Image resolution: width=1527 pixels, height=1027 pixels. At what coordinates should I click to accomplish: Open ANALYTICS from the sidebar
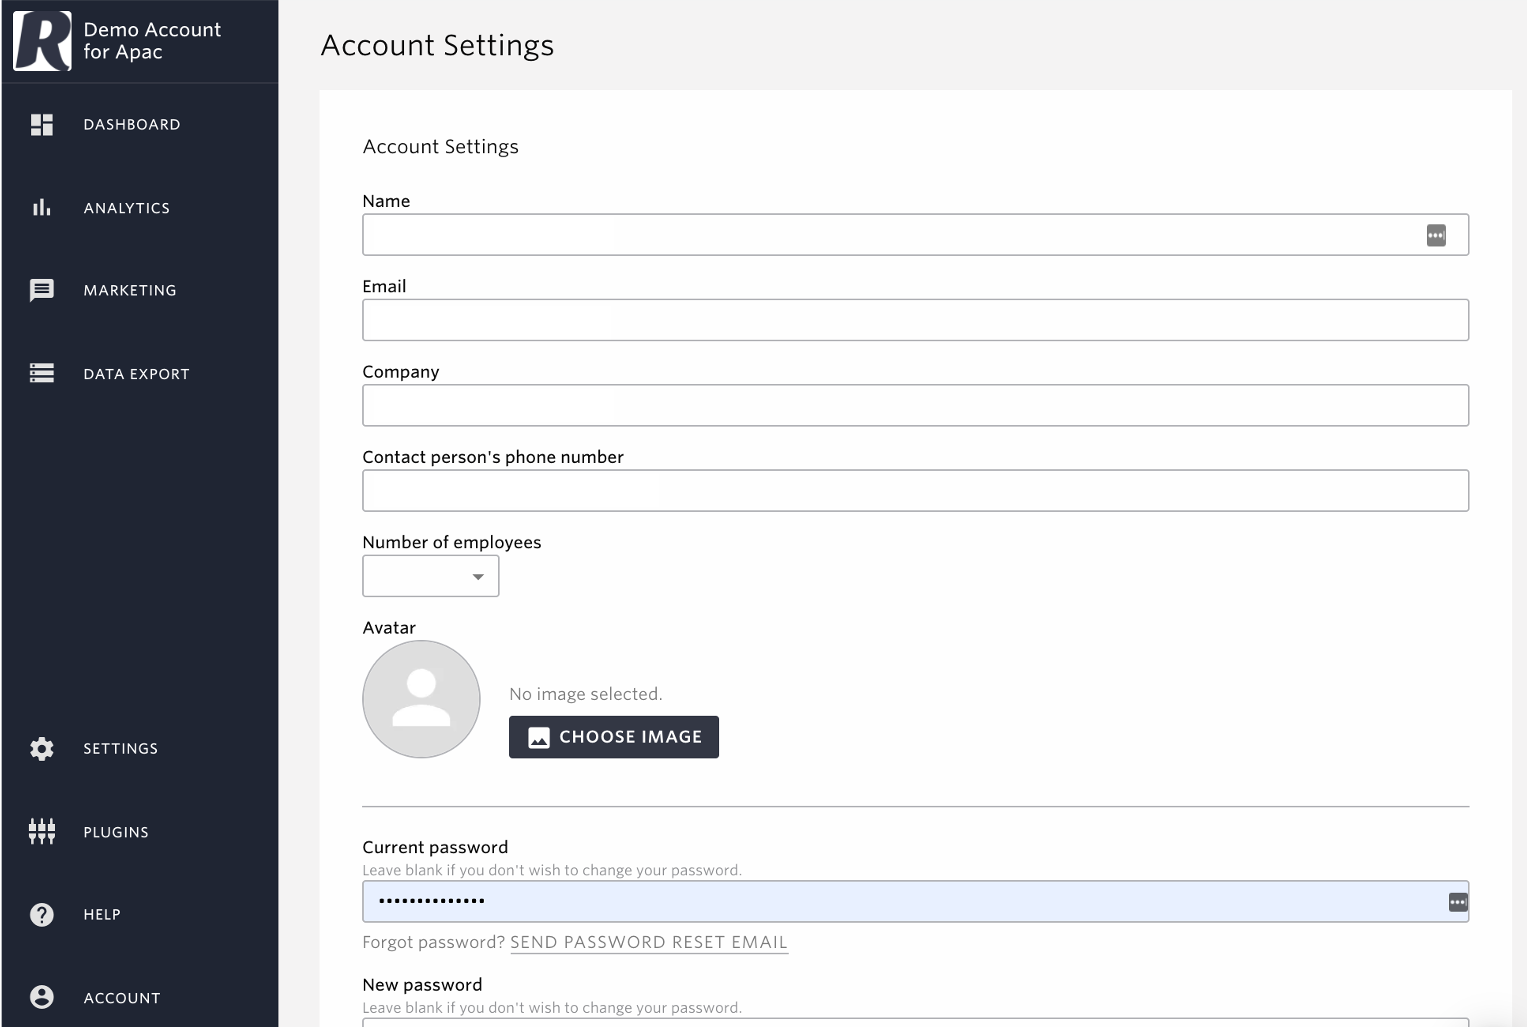[x=127, y=208]
